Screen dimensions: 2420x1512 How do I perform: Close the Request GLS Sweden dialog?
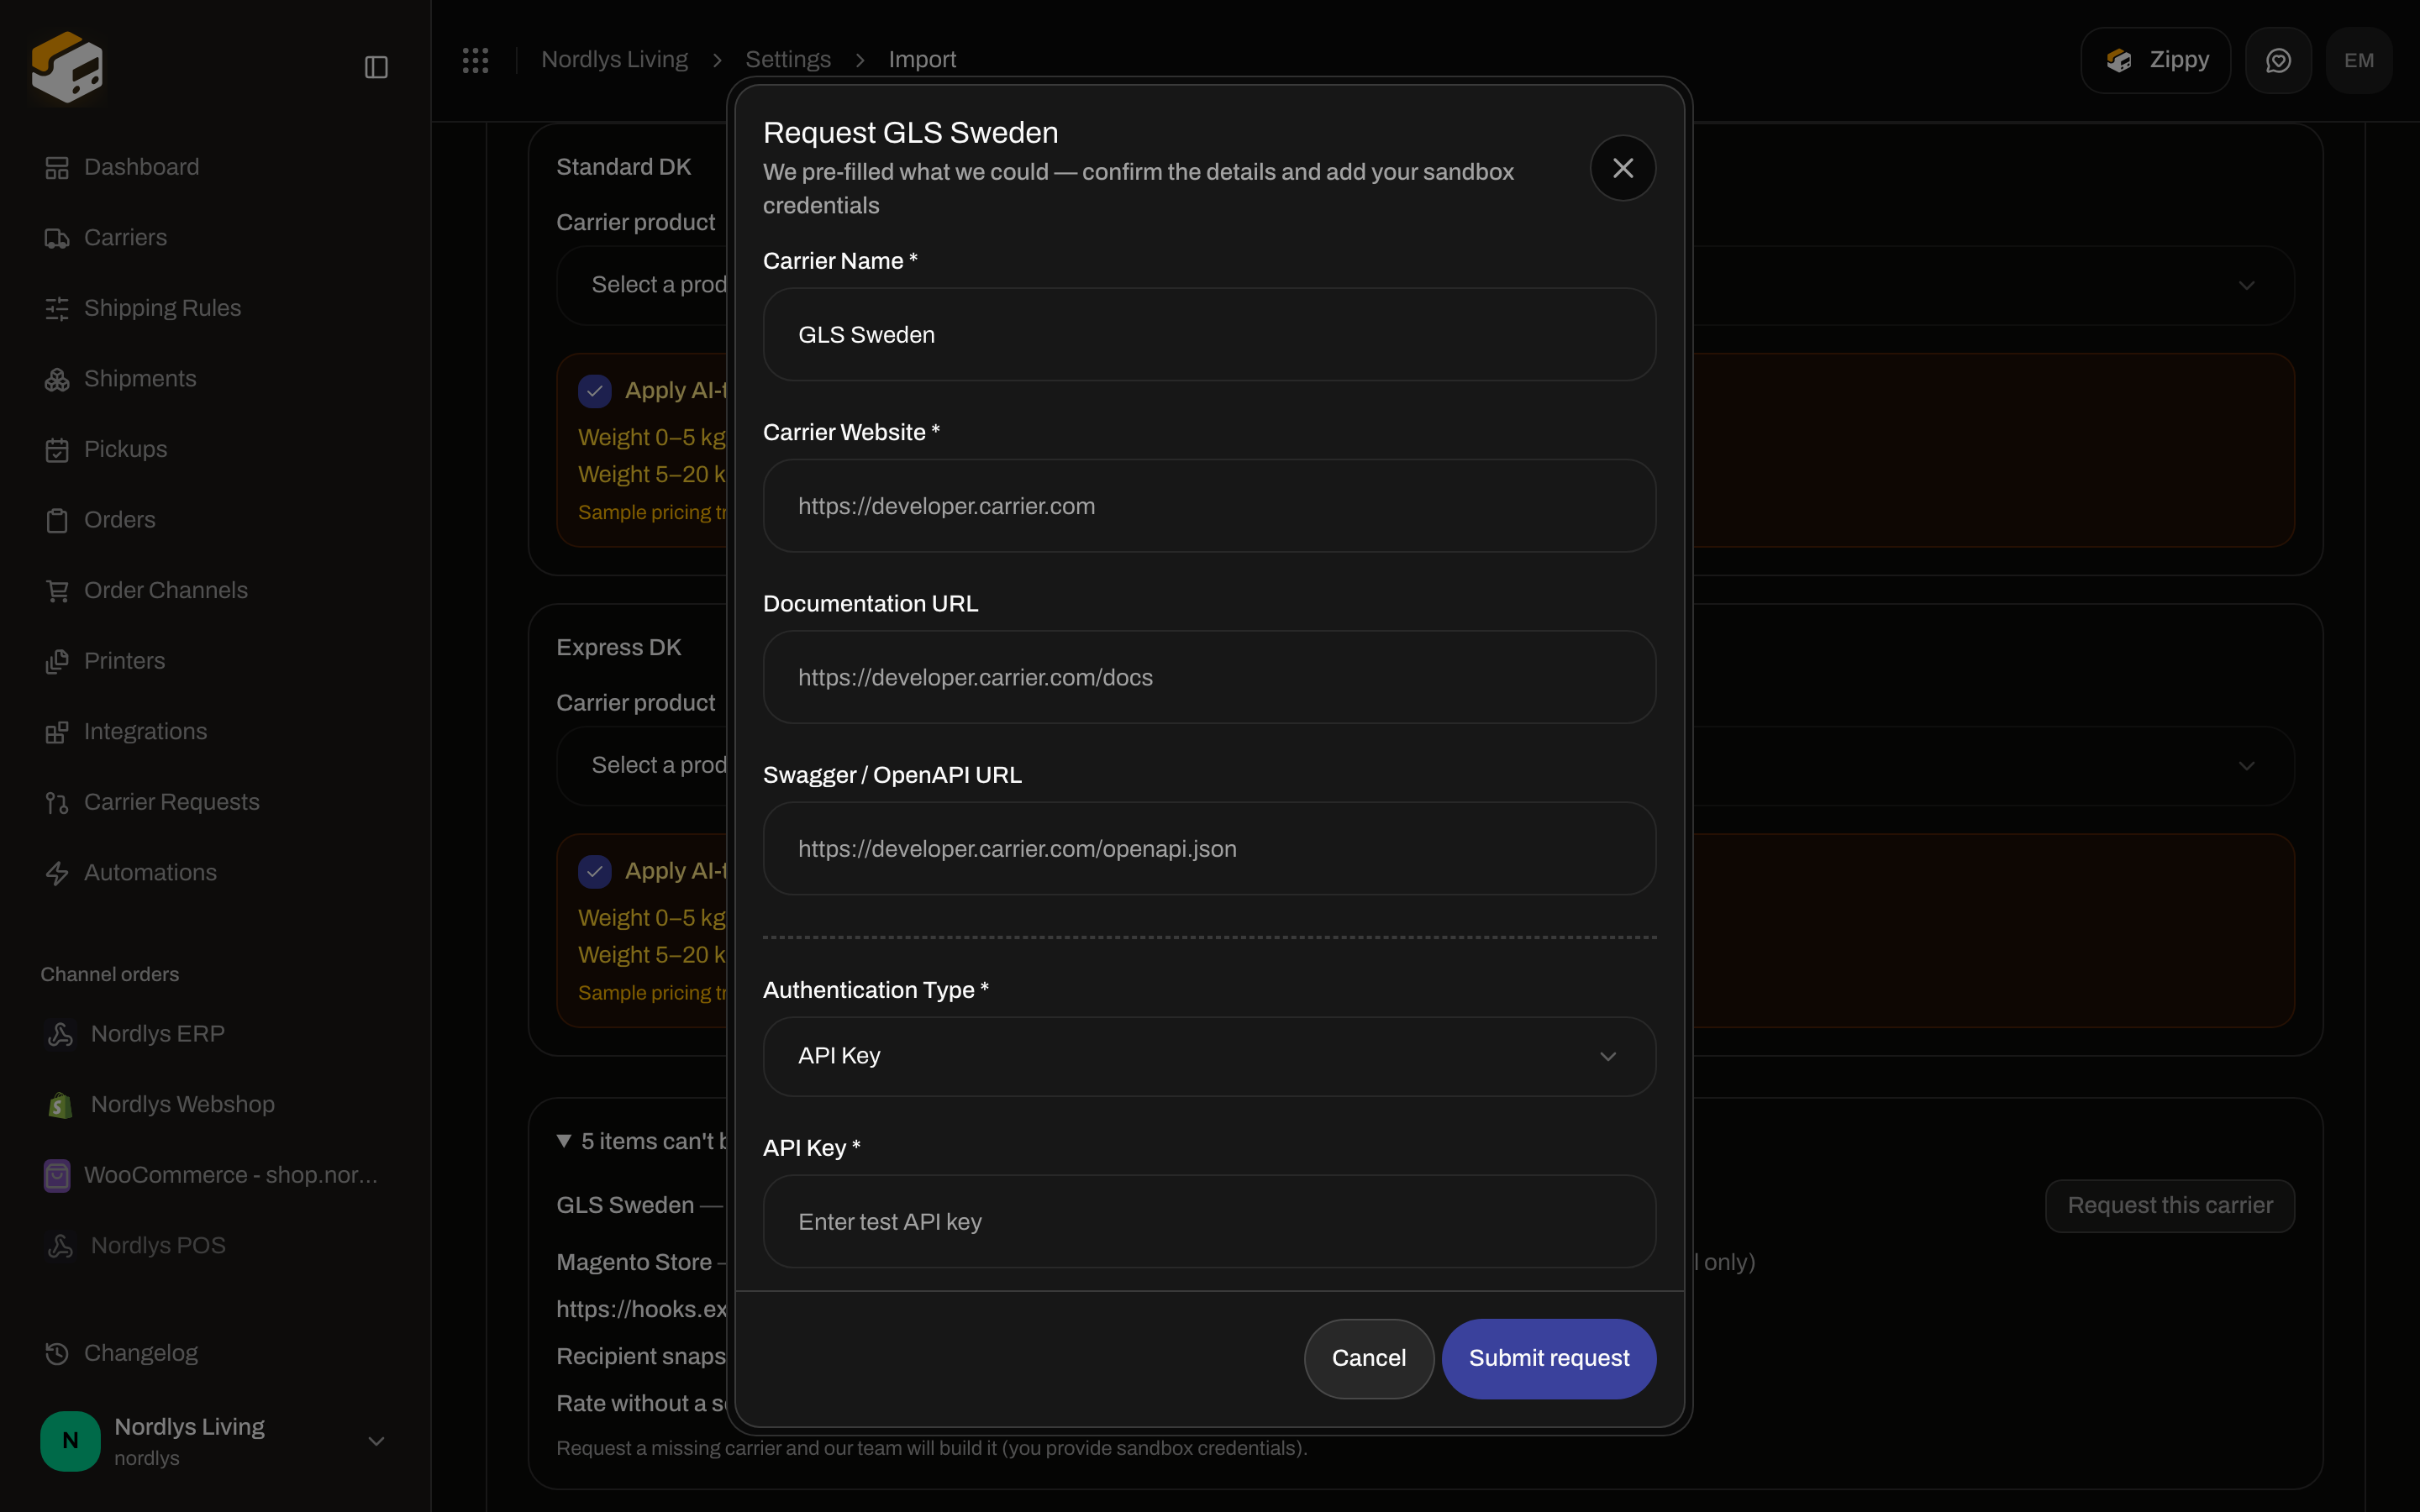pyautogui.click(x=1622, y=168)
